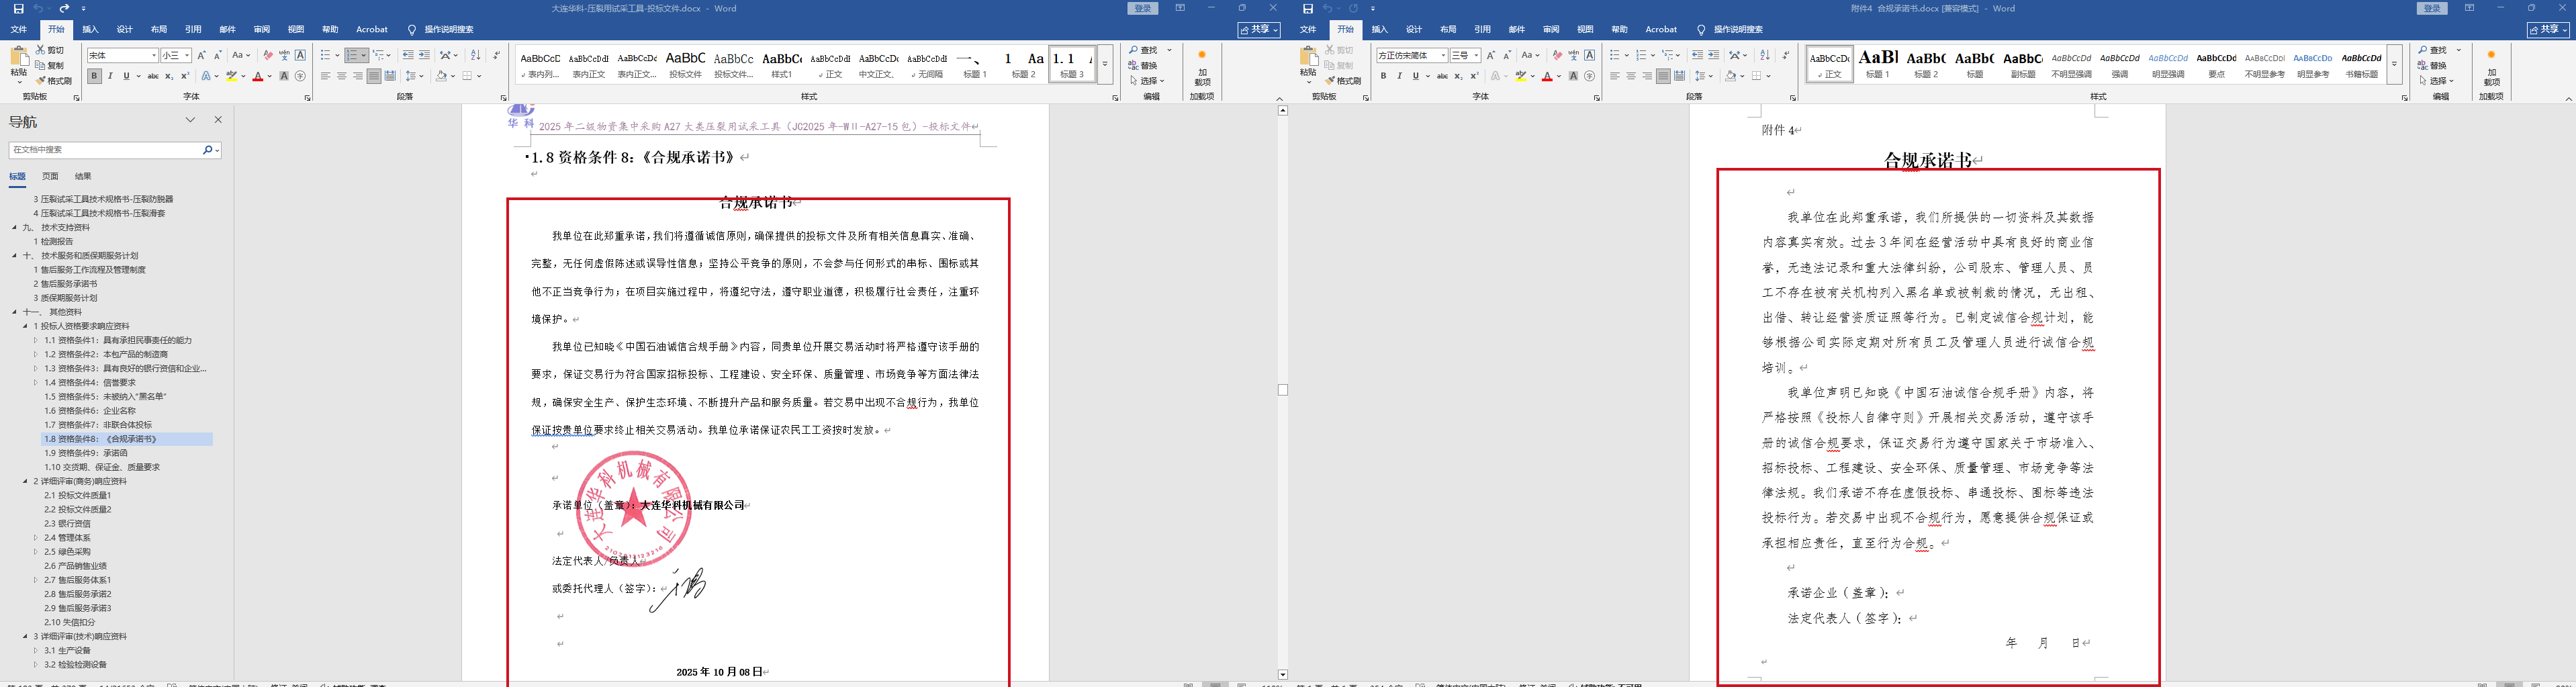
Task: Toggle Center alignment in left Word window
Action: click(x=342, y=76)
